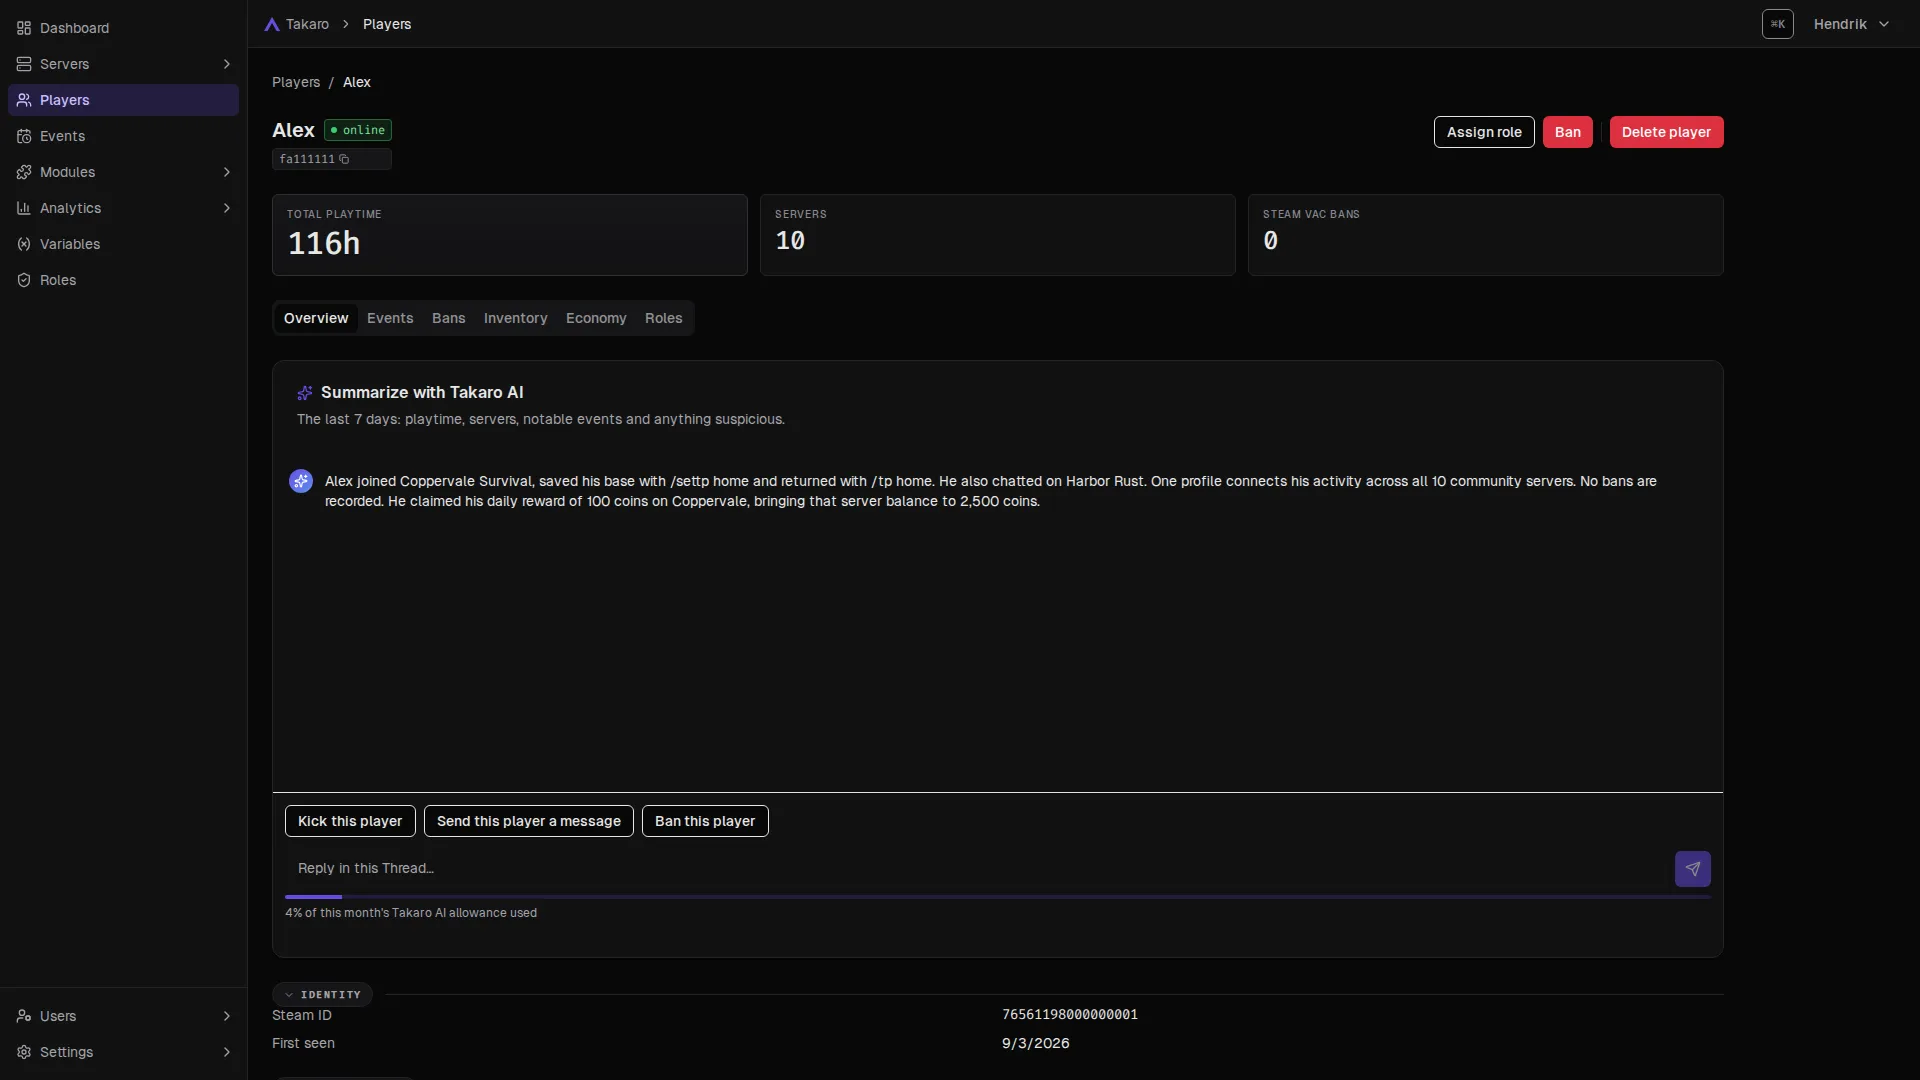Click the Dashboard icon in sidebar
The width and height of the screenshot is (1920, 1080).
tap(24, 28)
